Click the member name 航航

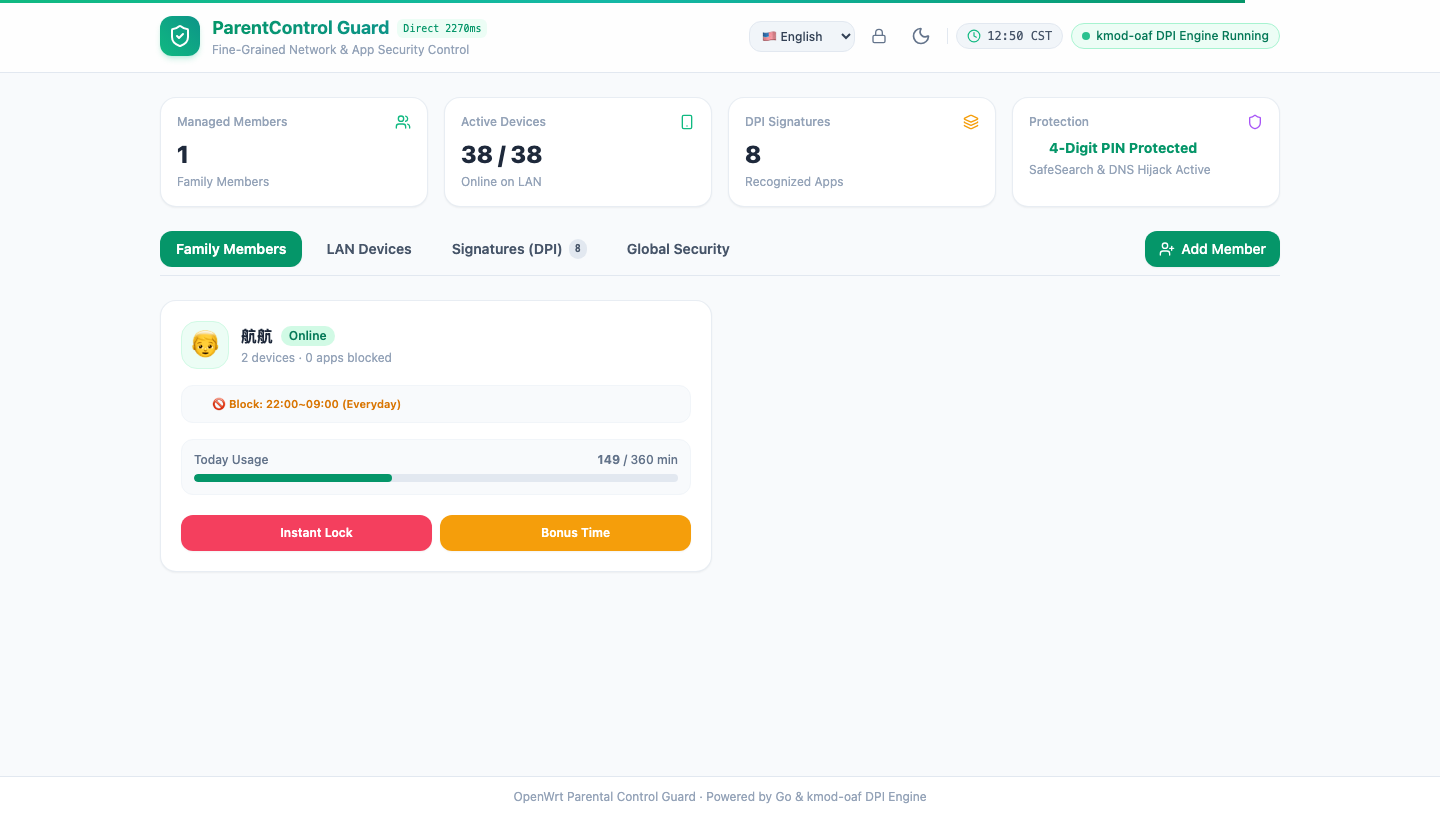[257, 336]
